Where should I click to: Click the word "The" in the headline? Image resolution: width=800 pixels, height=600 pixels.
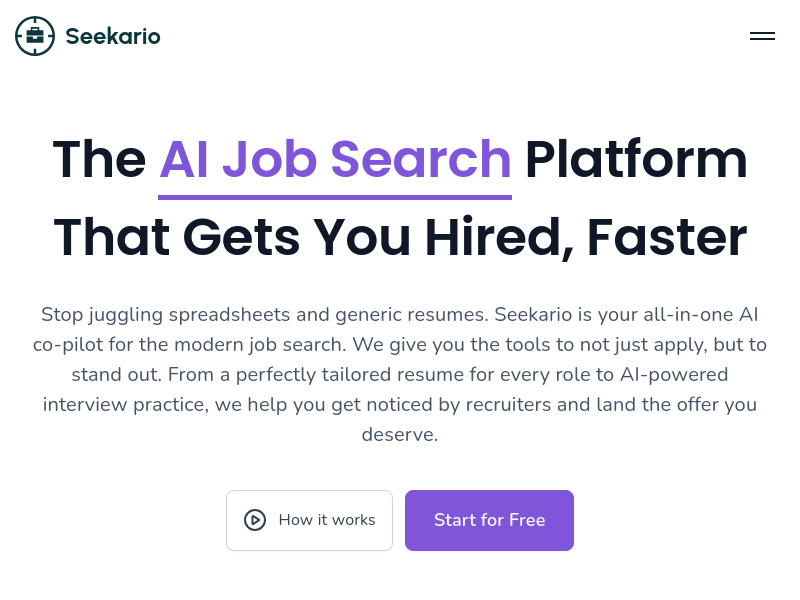99,159
